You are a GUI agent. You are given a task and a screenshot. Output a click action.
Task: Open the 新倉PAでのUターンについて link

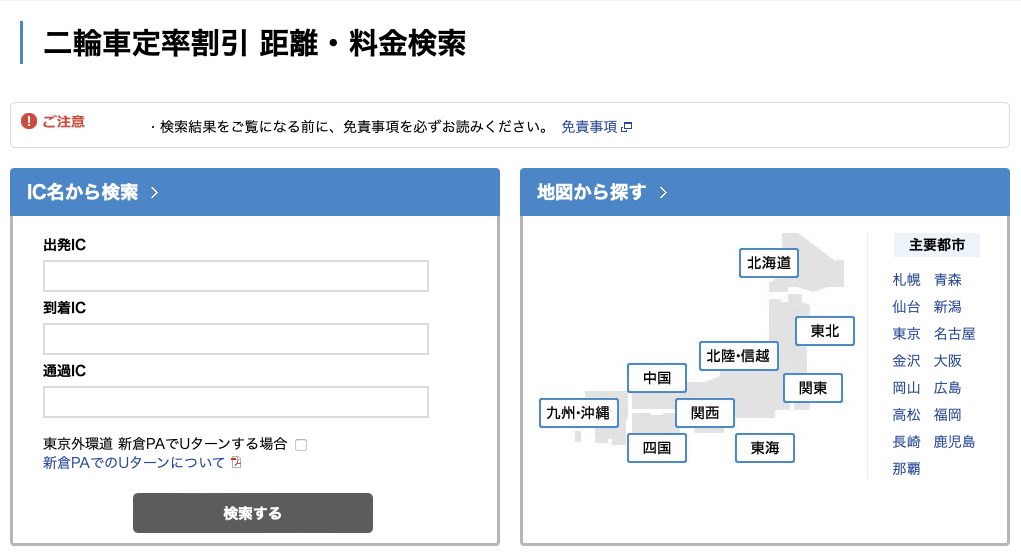(x=134, y=463)
